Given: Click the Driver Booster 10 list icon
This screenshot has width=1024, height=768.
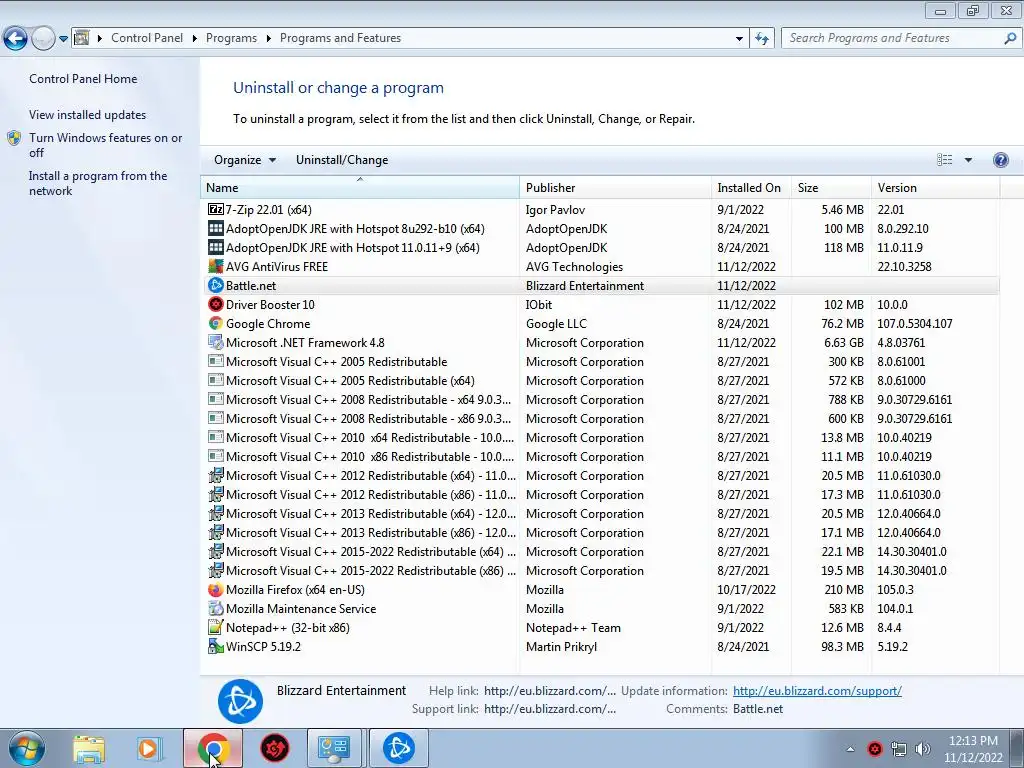Looking at the screenshot, I should (216, 304).
